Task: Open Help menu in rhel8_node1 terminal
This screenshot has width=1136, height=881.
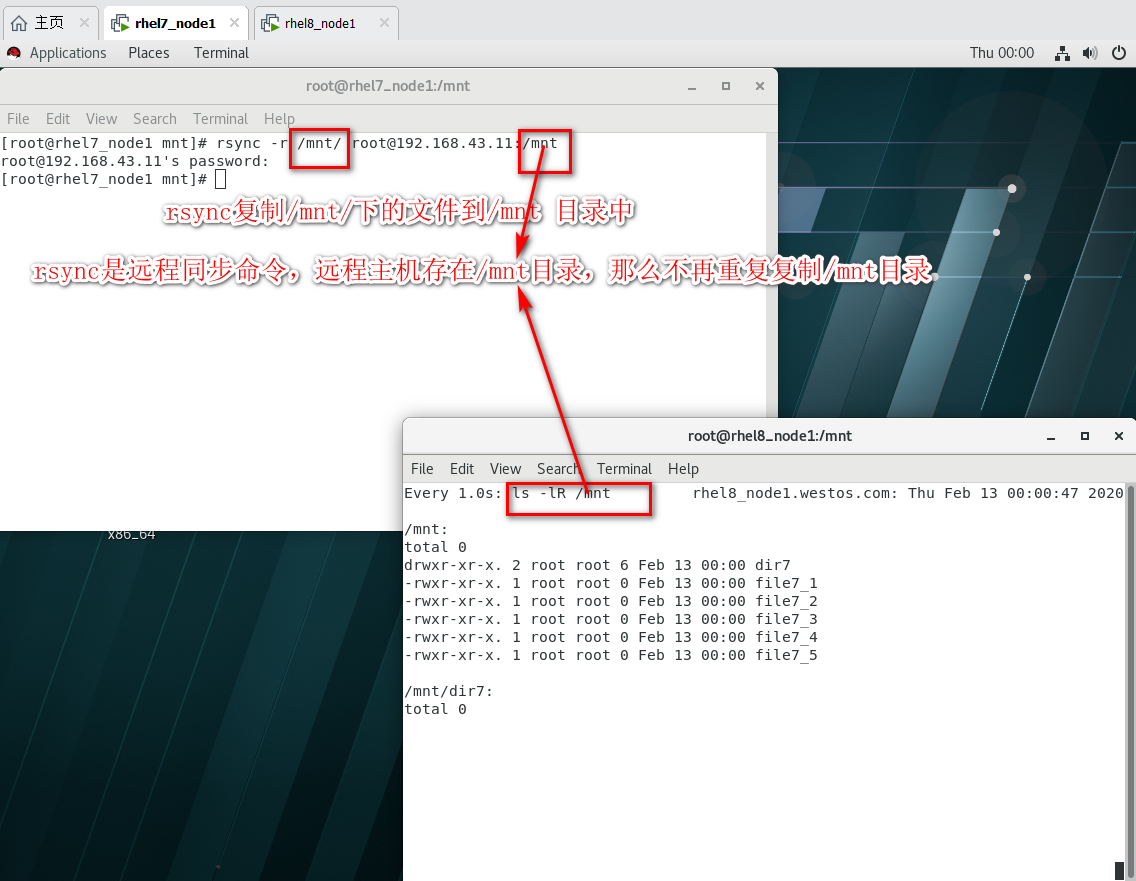Action: tap(683, 469)
